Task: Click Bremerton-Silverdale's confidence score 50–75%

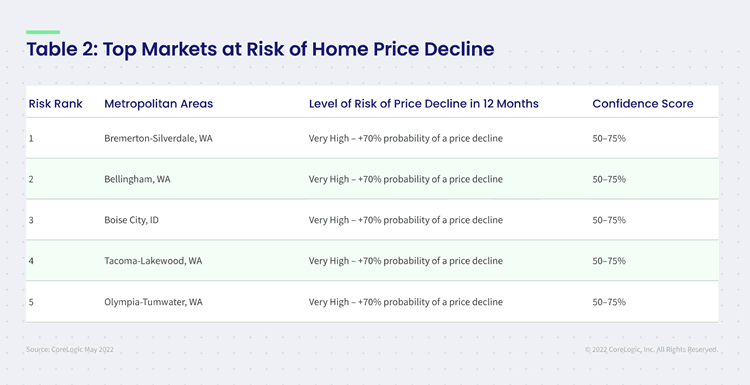Action: (x=609, y=139)
